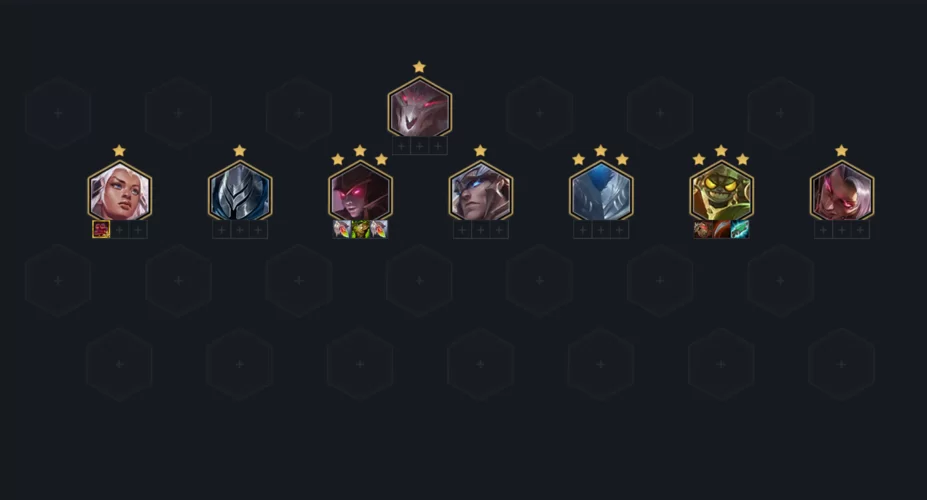Viewport: 927px width, 500px height.
Task: Click the red-eyed hat-wearing three-star champion
Action: 360,191
